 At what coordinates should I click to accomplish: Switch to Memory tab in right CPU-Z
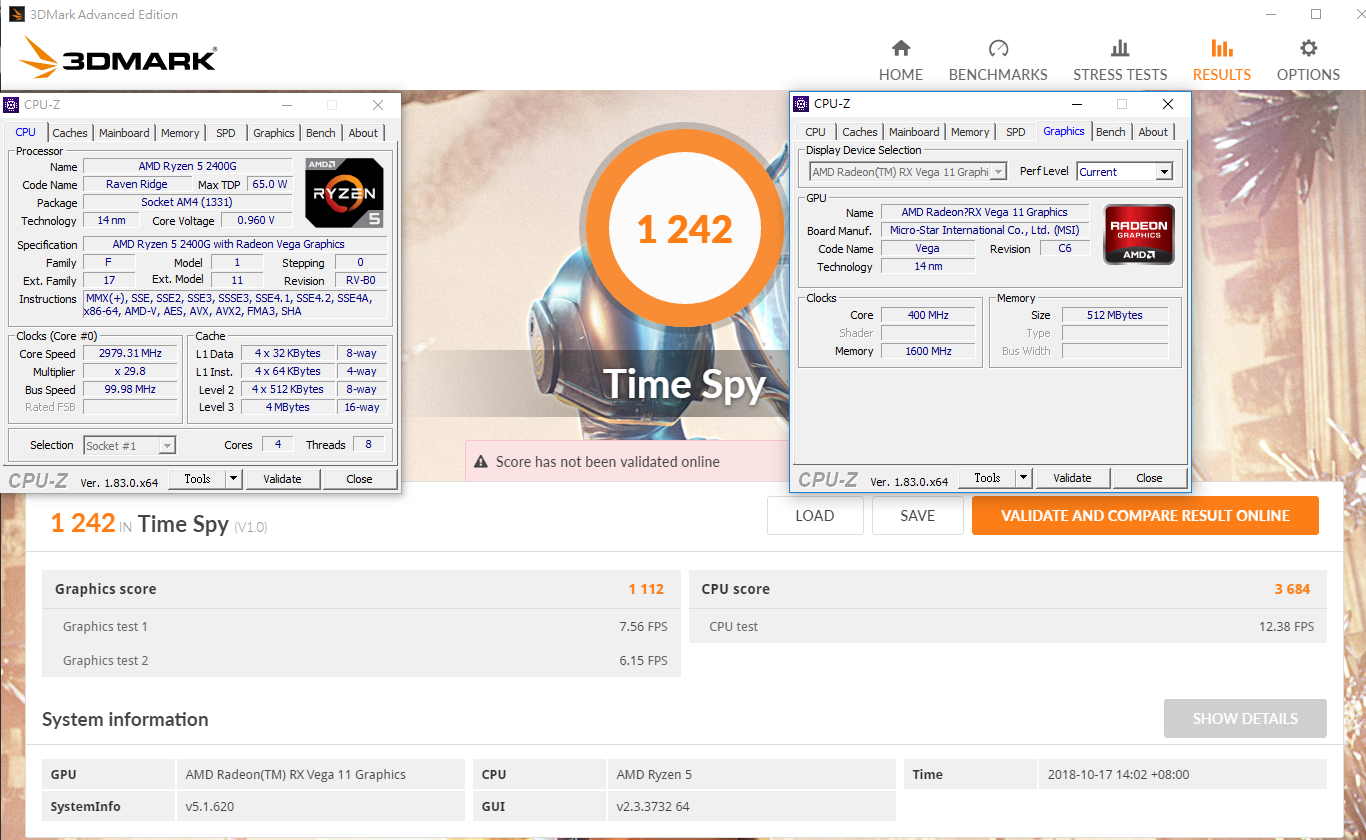pos(970,132)
